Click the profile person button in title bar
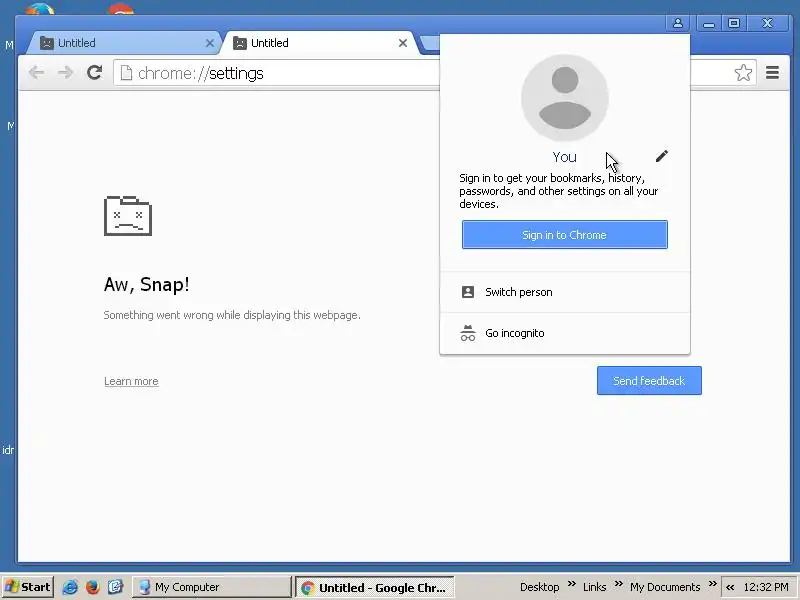Screen dimensions: 800x600 point(678,23)
